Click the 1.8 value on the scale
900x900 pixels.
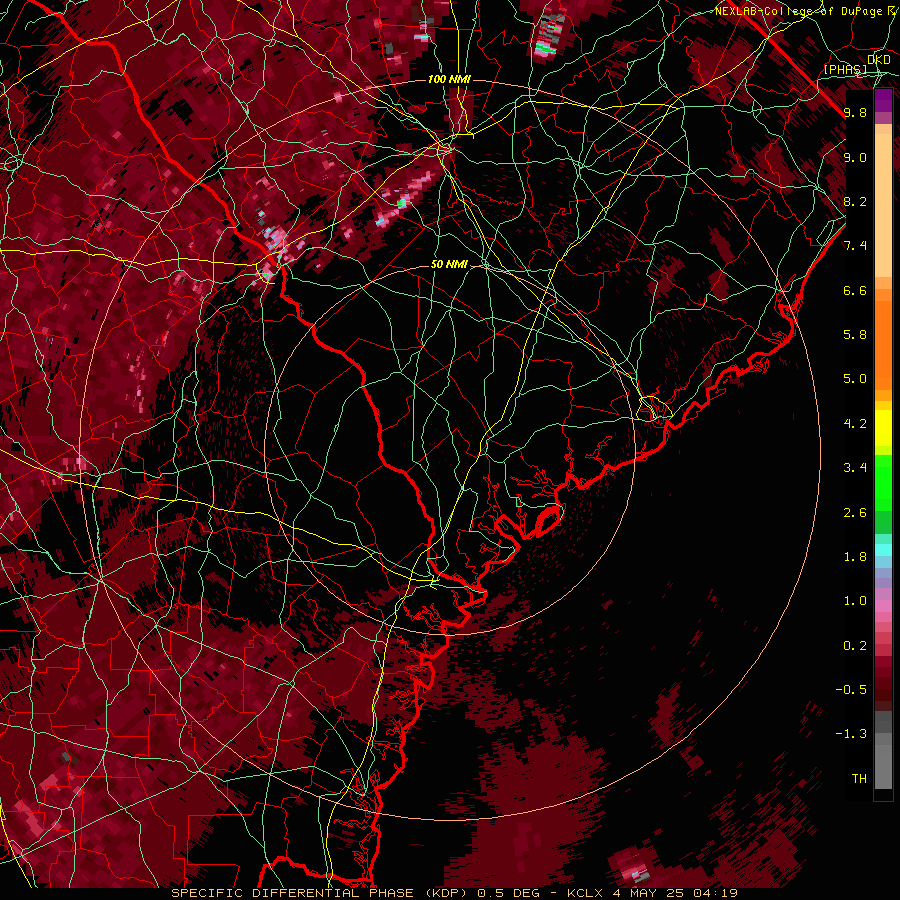[855, 557]
